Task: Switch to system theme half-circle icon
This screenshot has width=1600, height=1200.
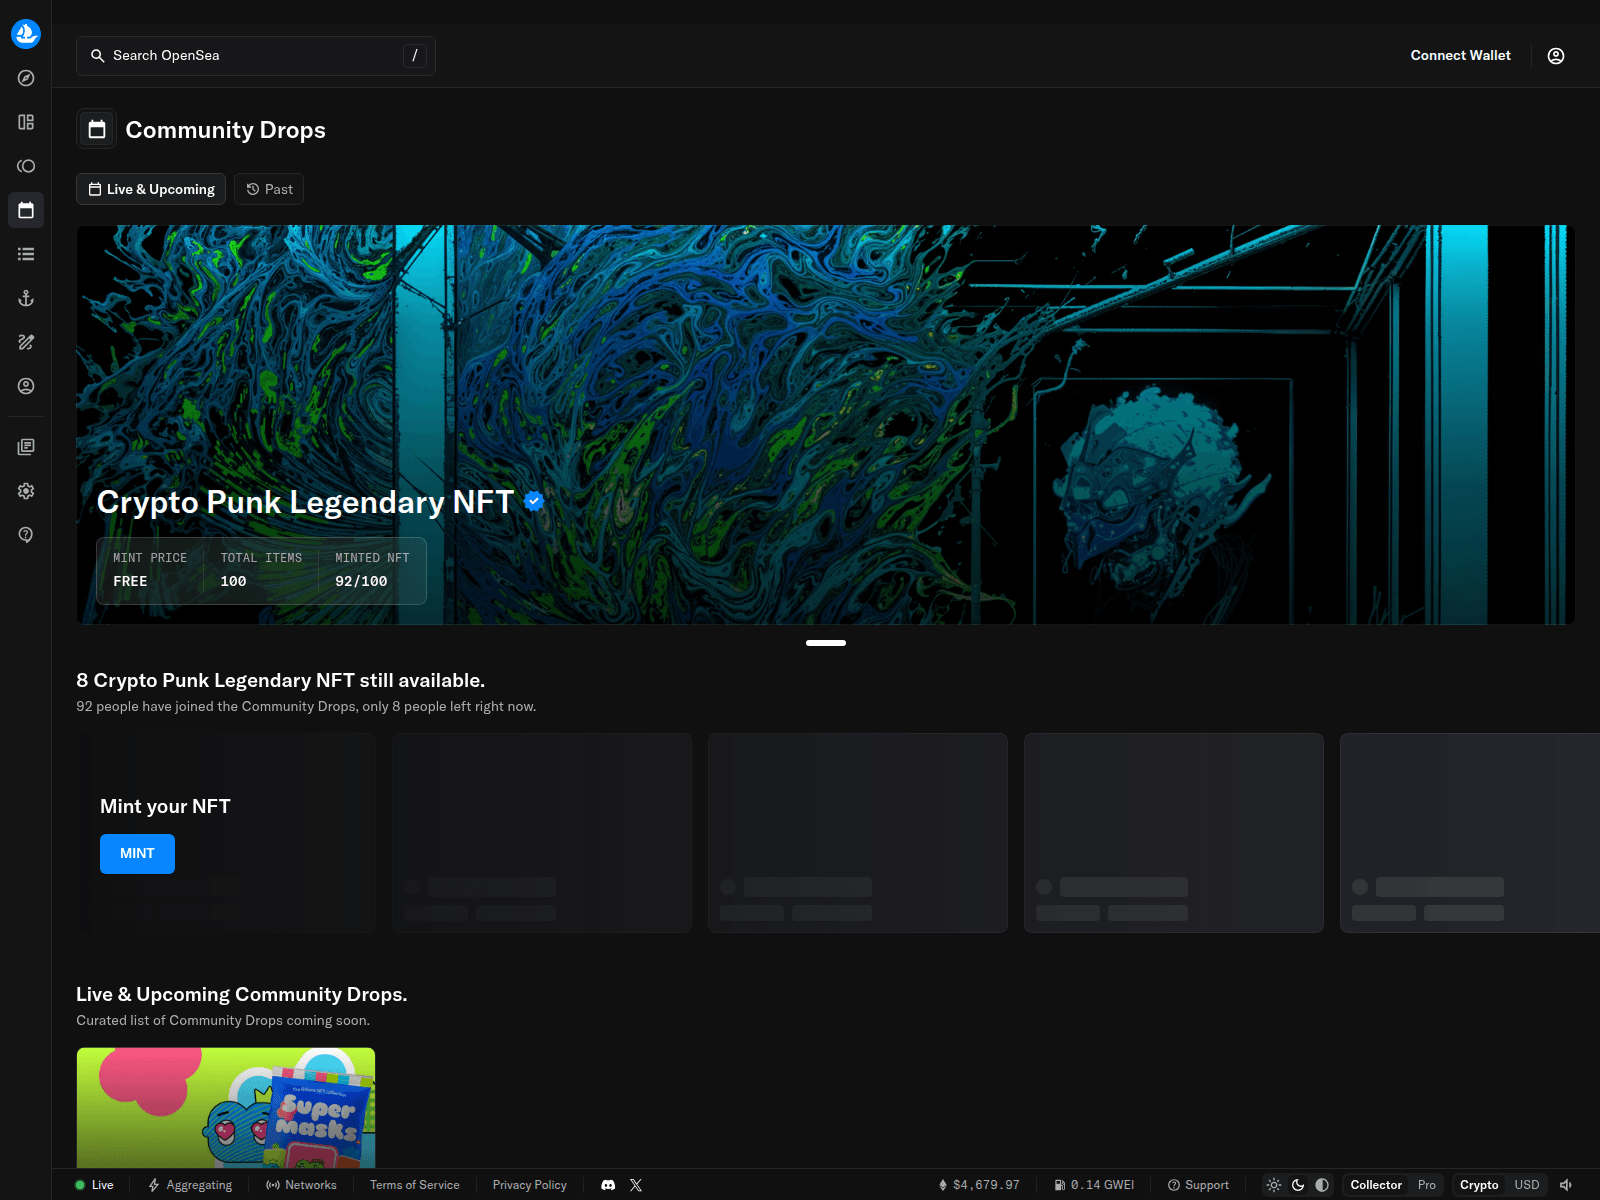Action: click(x=1322, y=1185)
